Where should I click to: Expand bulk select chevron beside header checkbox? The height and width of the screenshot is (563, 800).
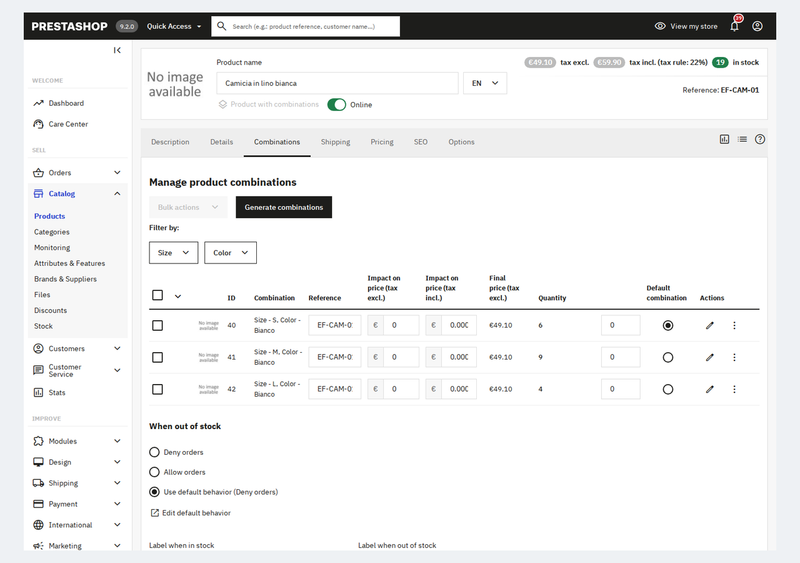point(178,296)
